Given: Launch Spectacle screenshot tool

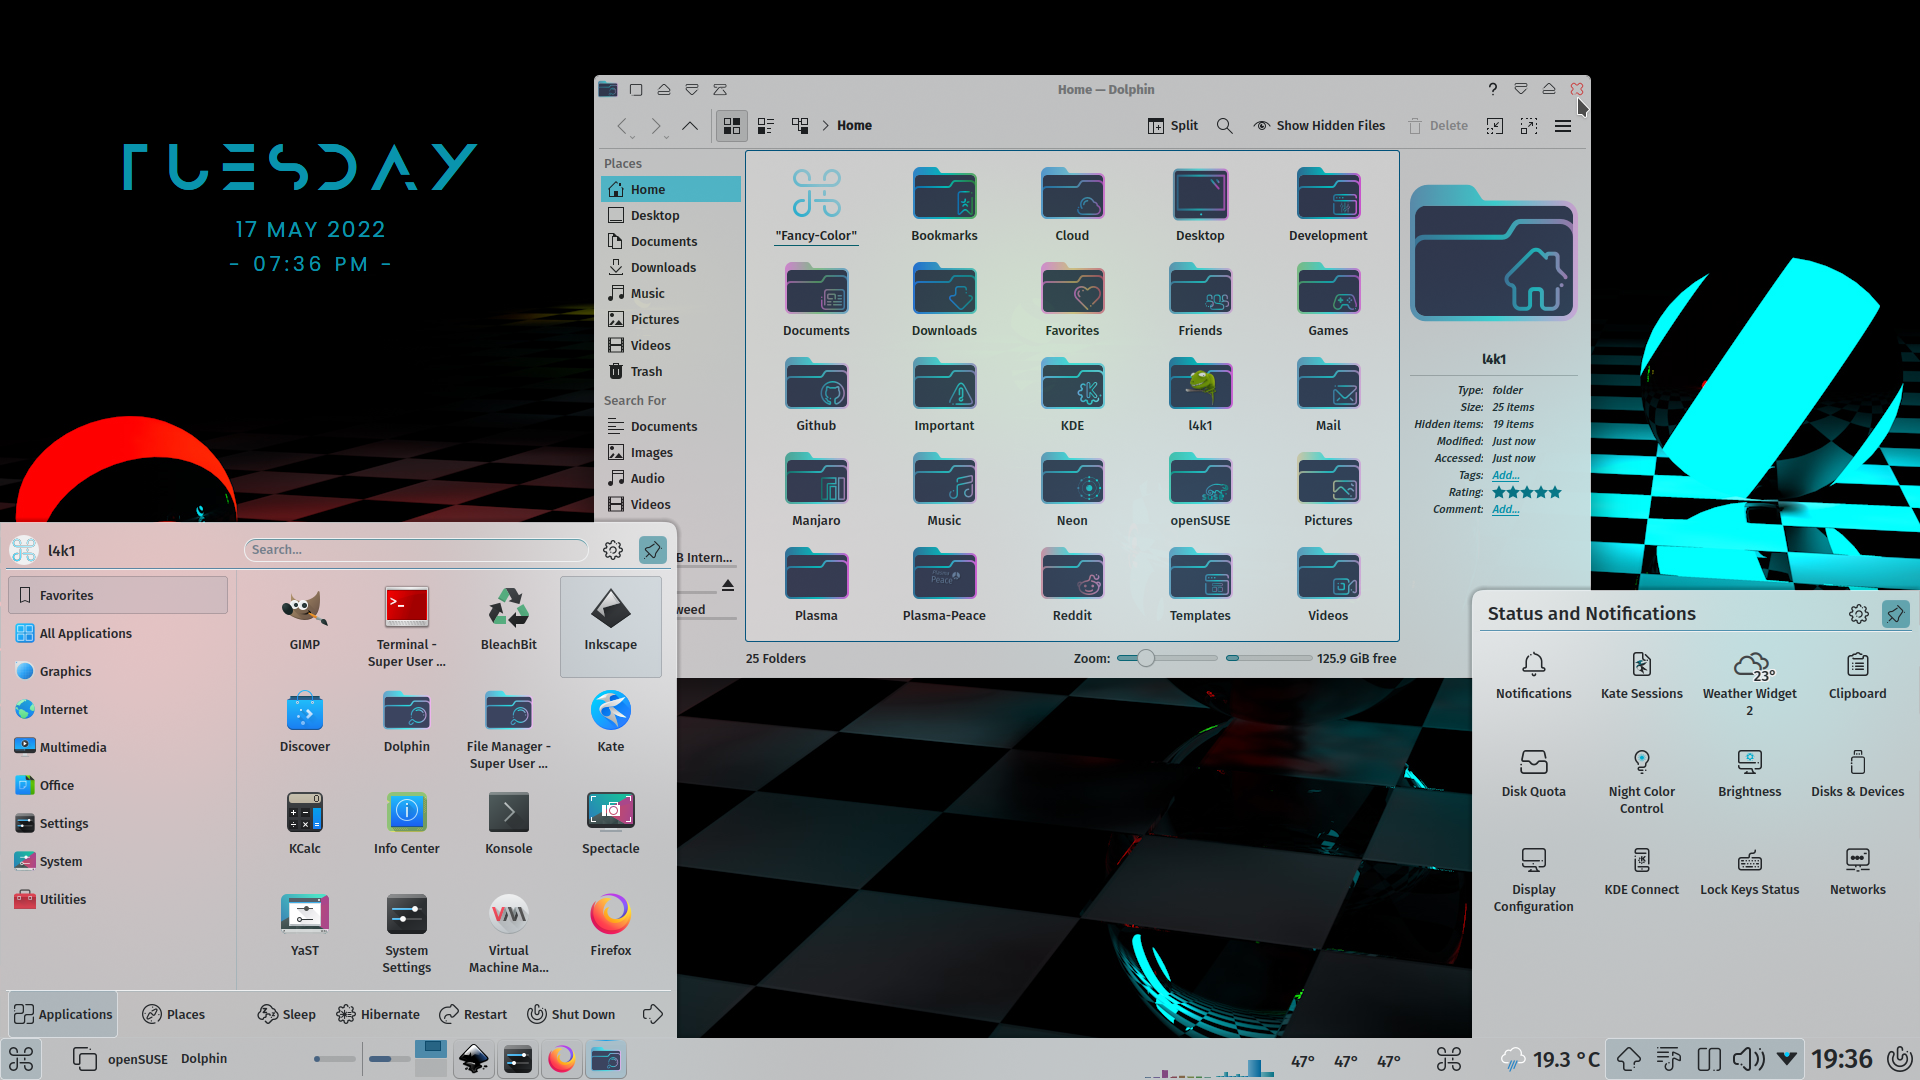Looking at the screenshot, I should point(611,824).
